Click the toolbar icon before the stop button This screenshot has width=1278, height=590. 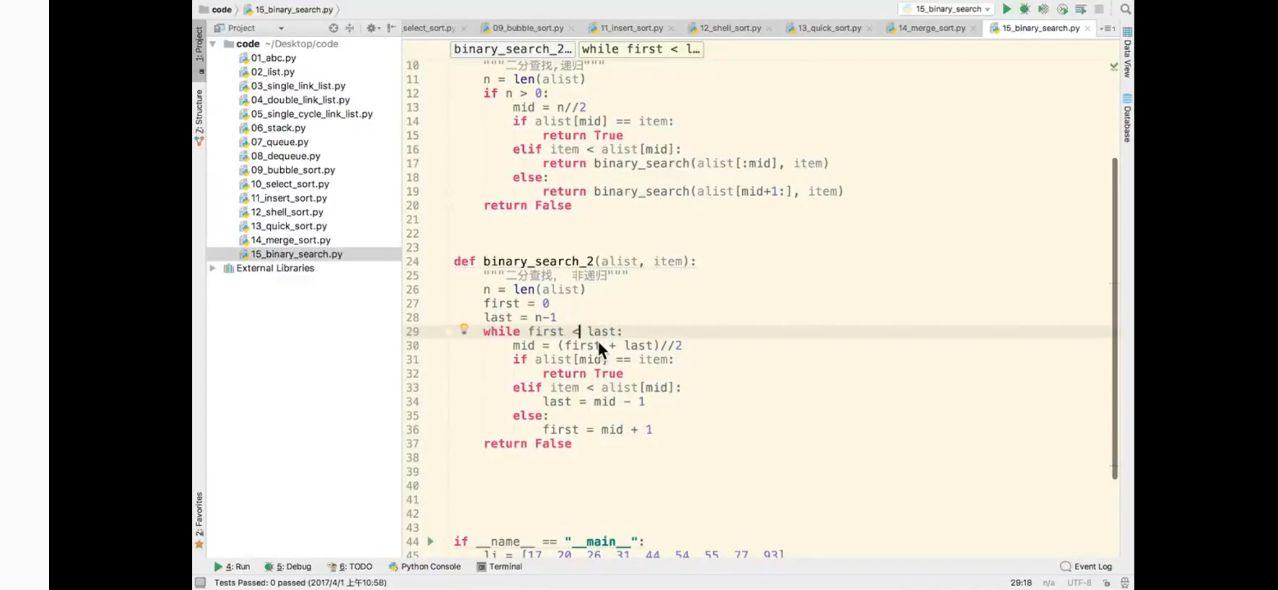tap(1081, 9)
